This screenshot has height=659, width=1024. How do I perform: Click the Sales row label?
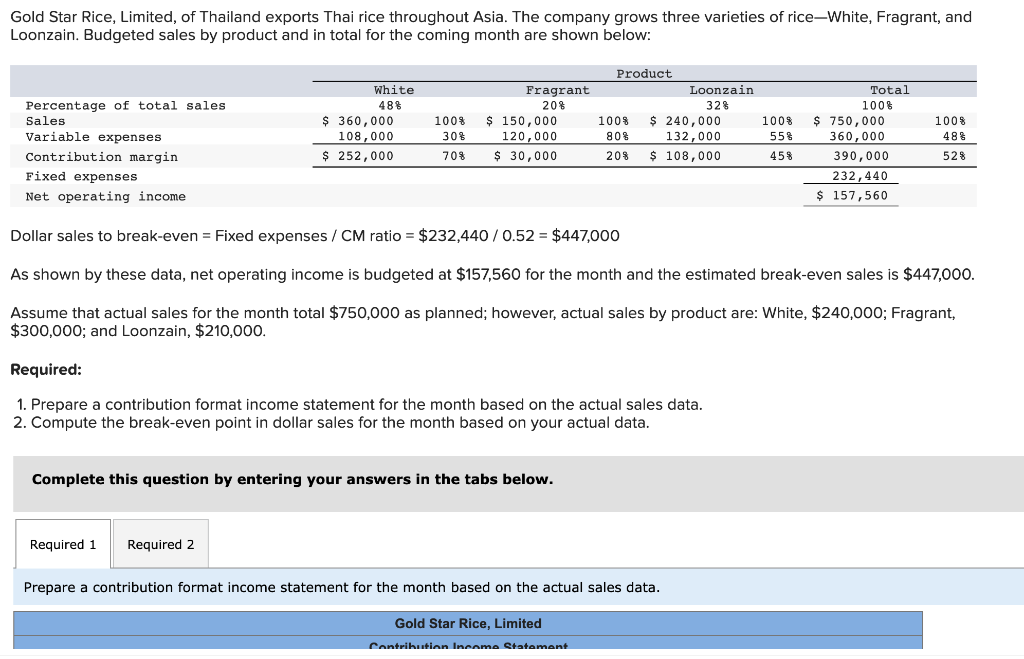(x=46, y=121)
